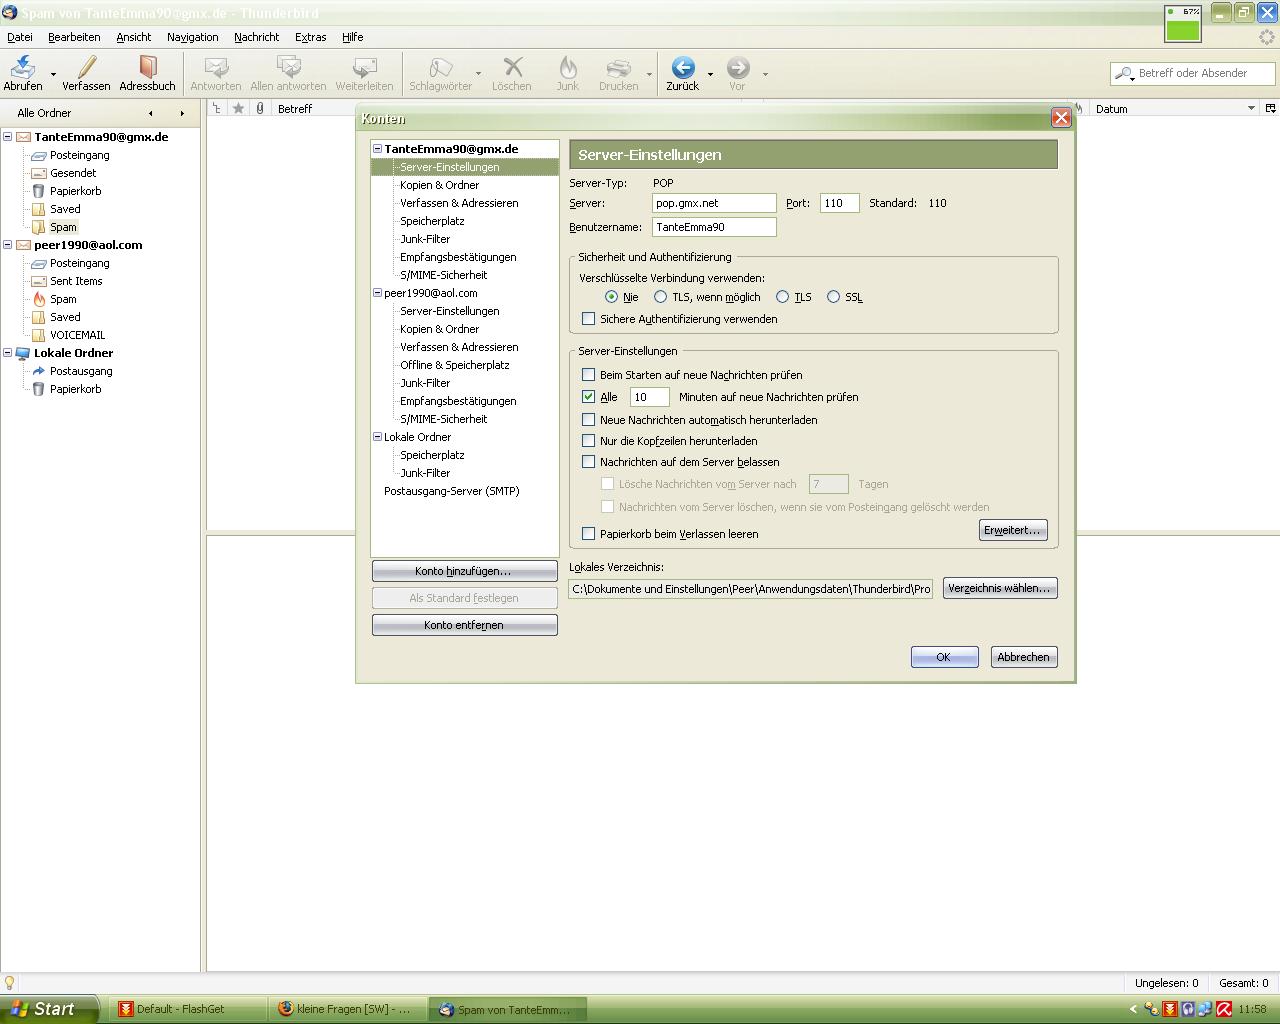The width and height of the screenshot is (1280, 1024).
Task: Click the Erweitert button
Action: [1012, 530]
